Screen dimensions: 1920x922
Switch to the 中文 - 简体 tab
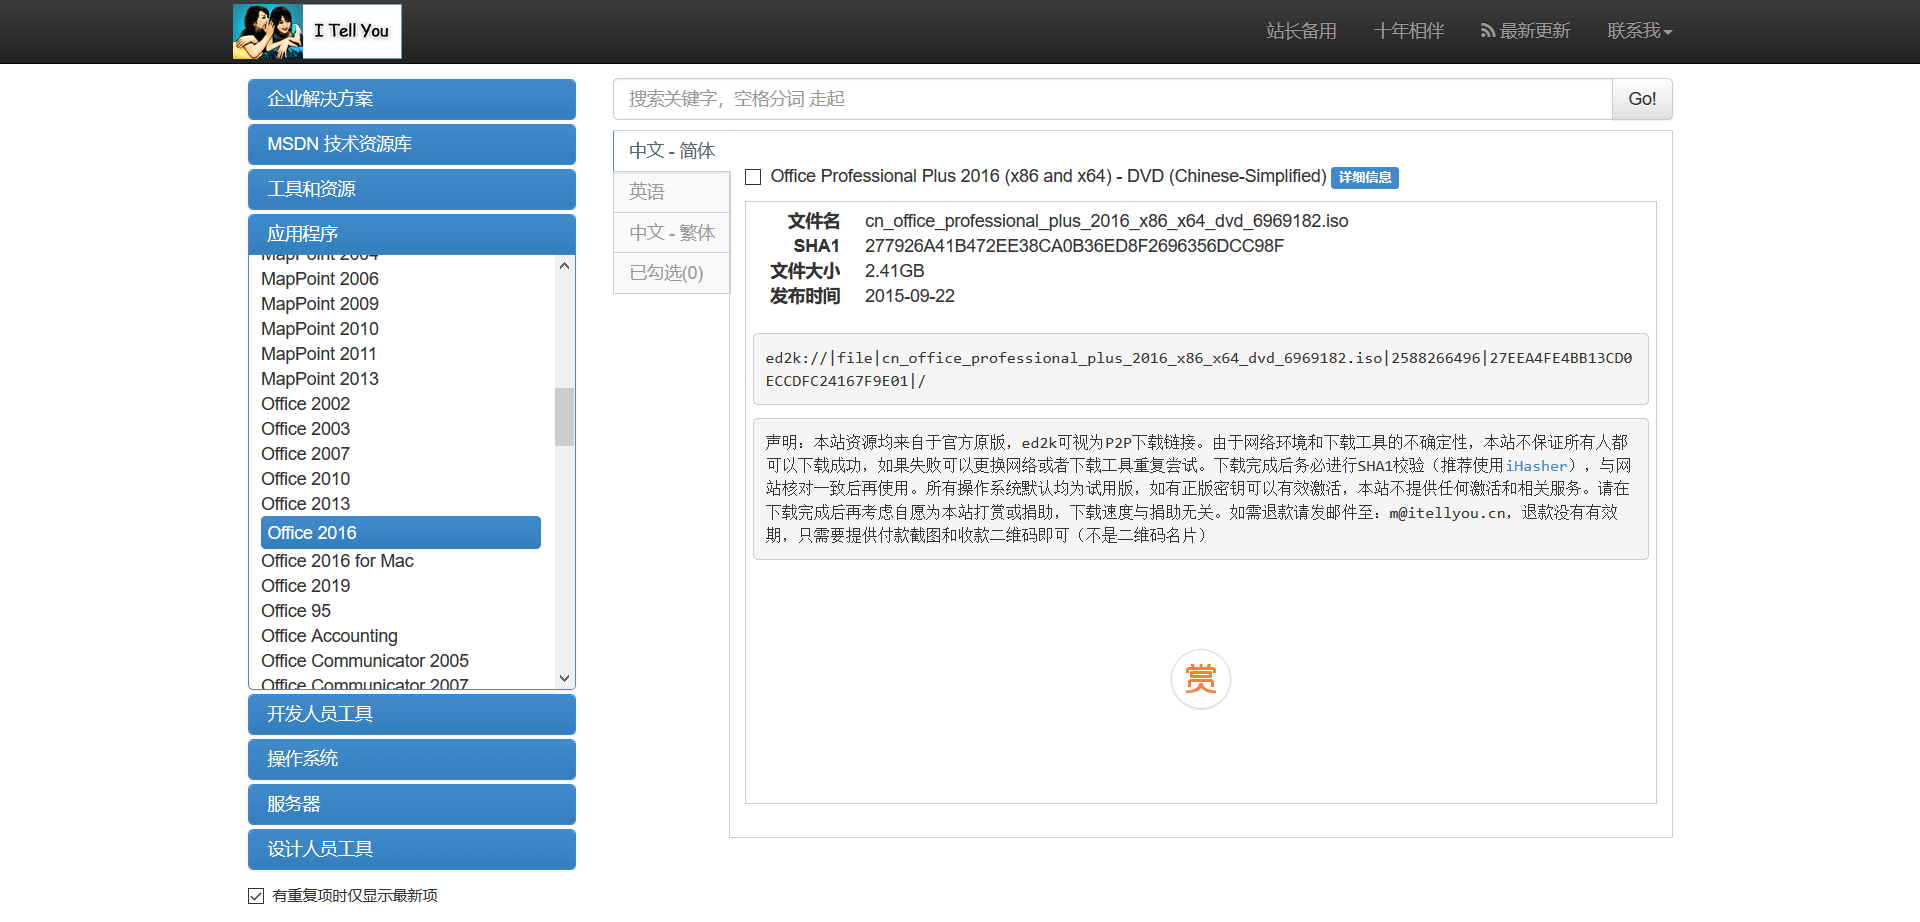672,151
